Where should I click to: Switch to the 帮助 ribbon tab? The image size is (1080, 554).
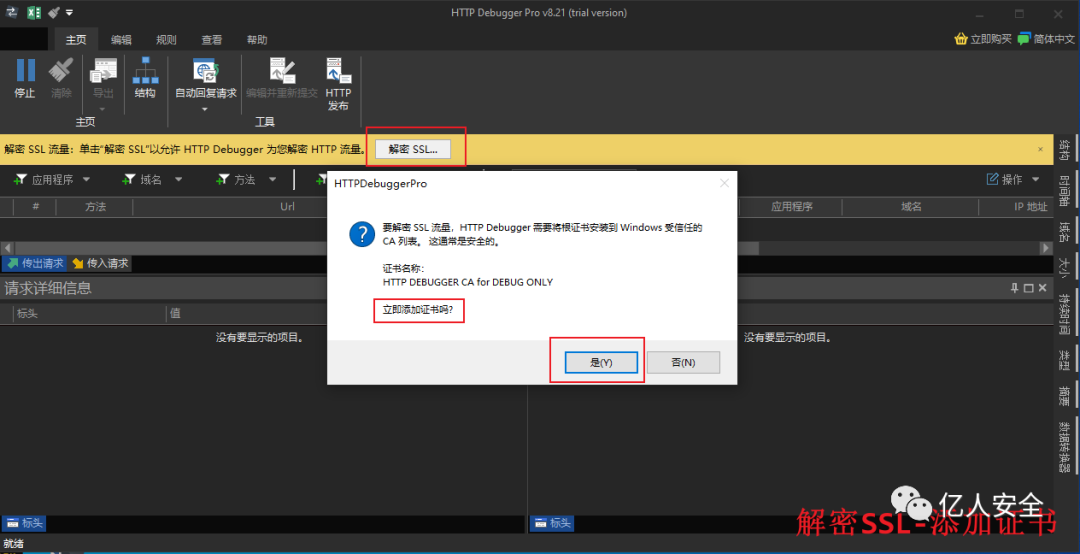point(257,39)
